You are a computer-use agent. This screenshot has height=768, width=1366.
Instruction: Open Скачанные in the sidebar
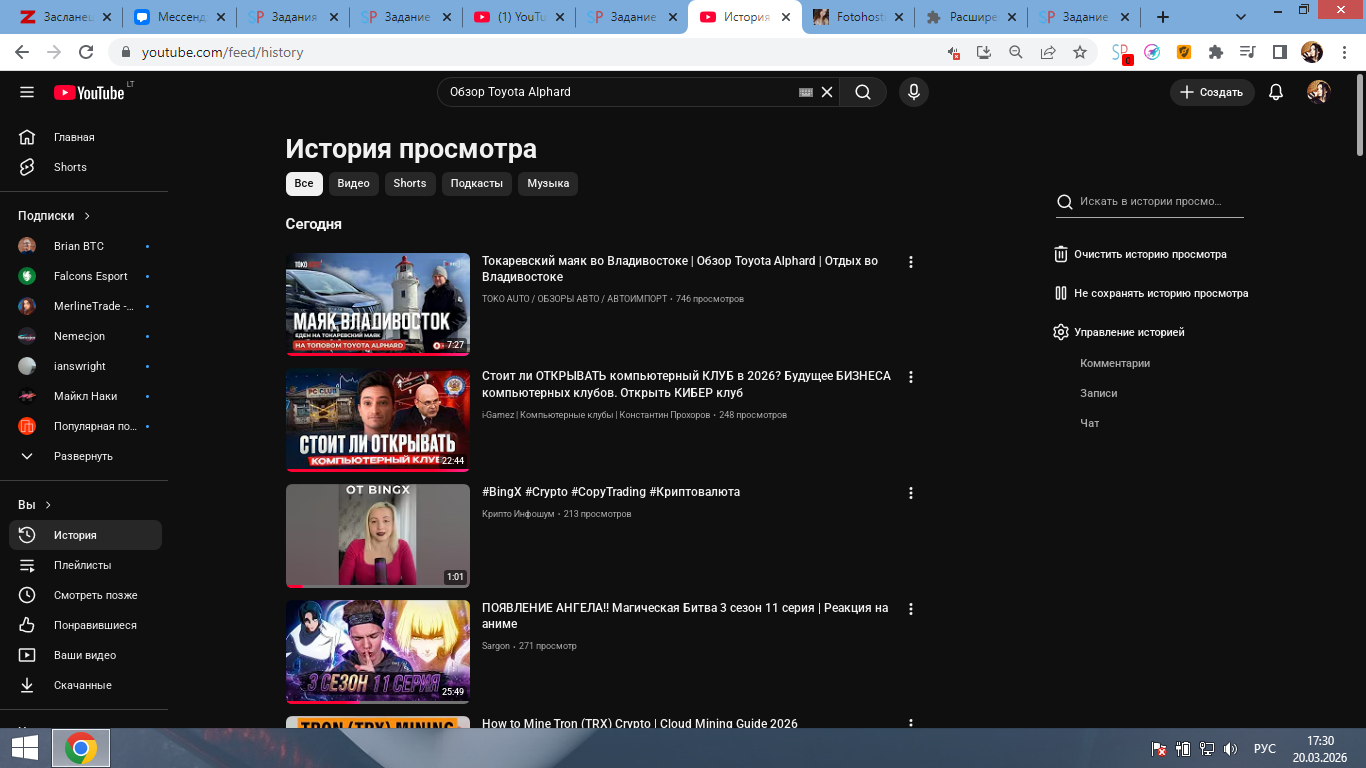85,685
